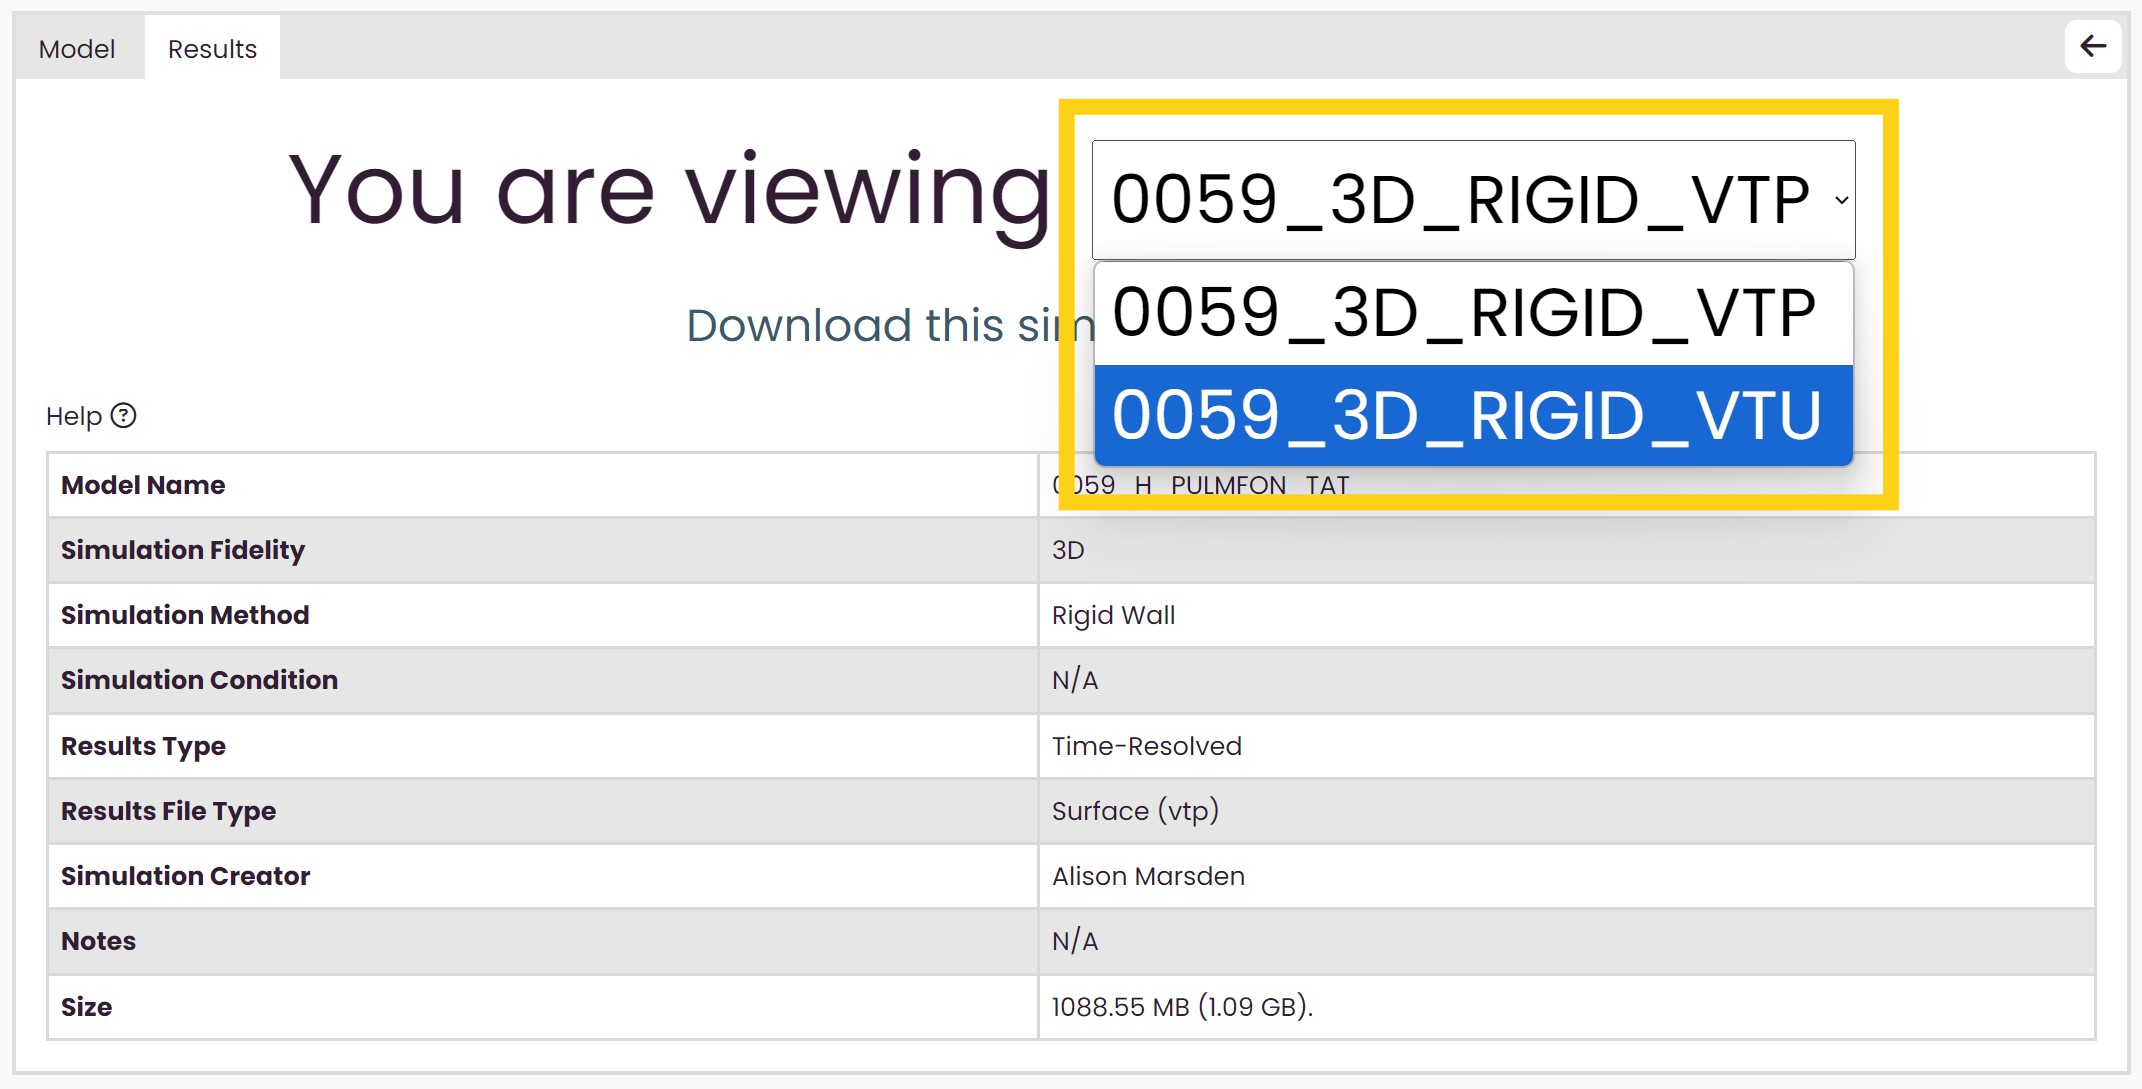Click the Time-Resolved value

[1146, 746]
